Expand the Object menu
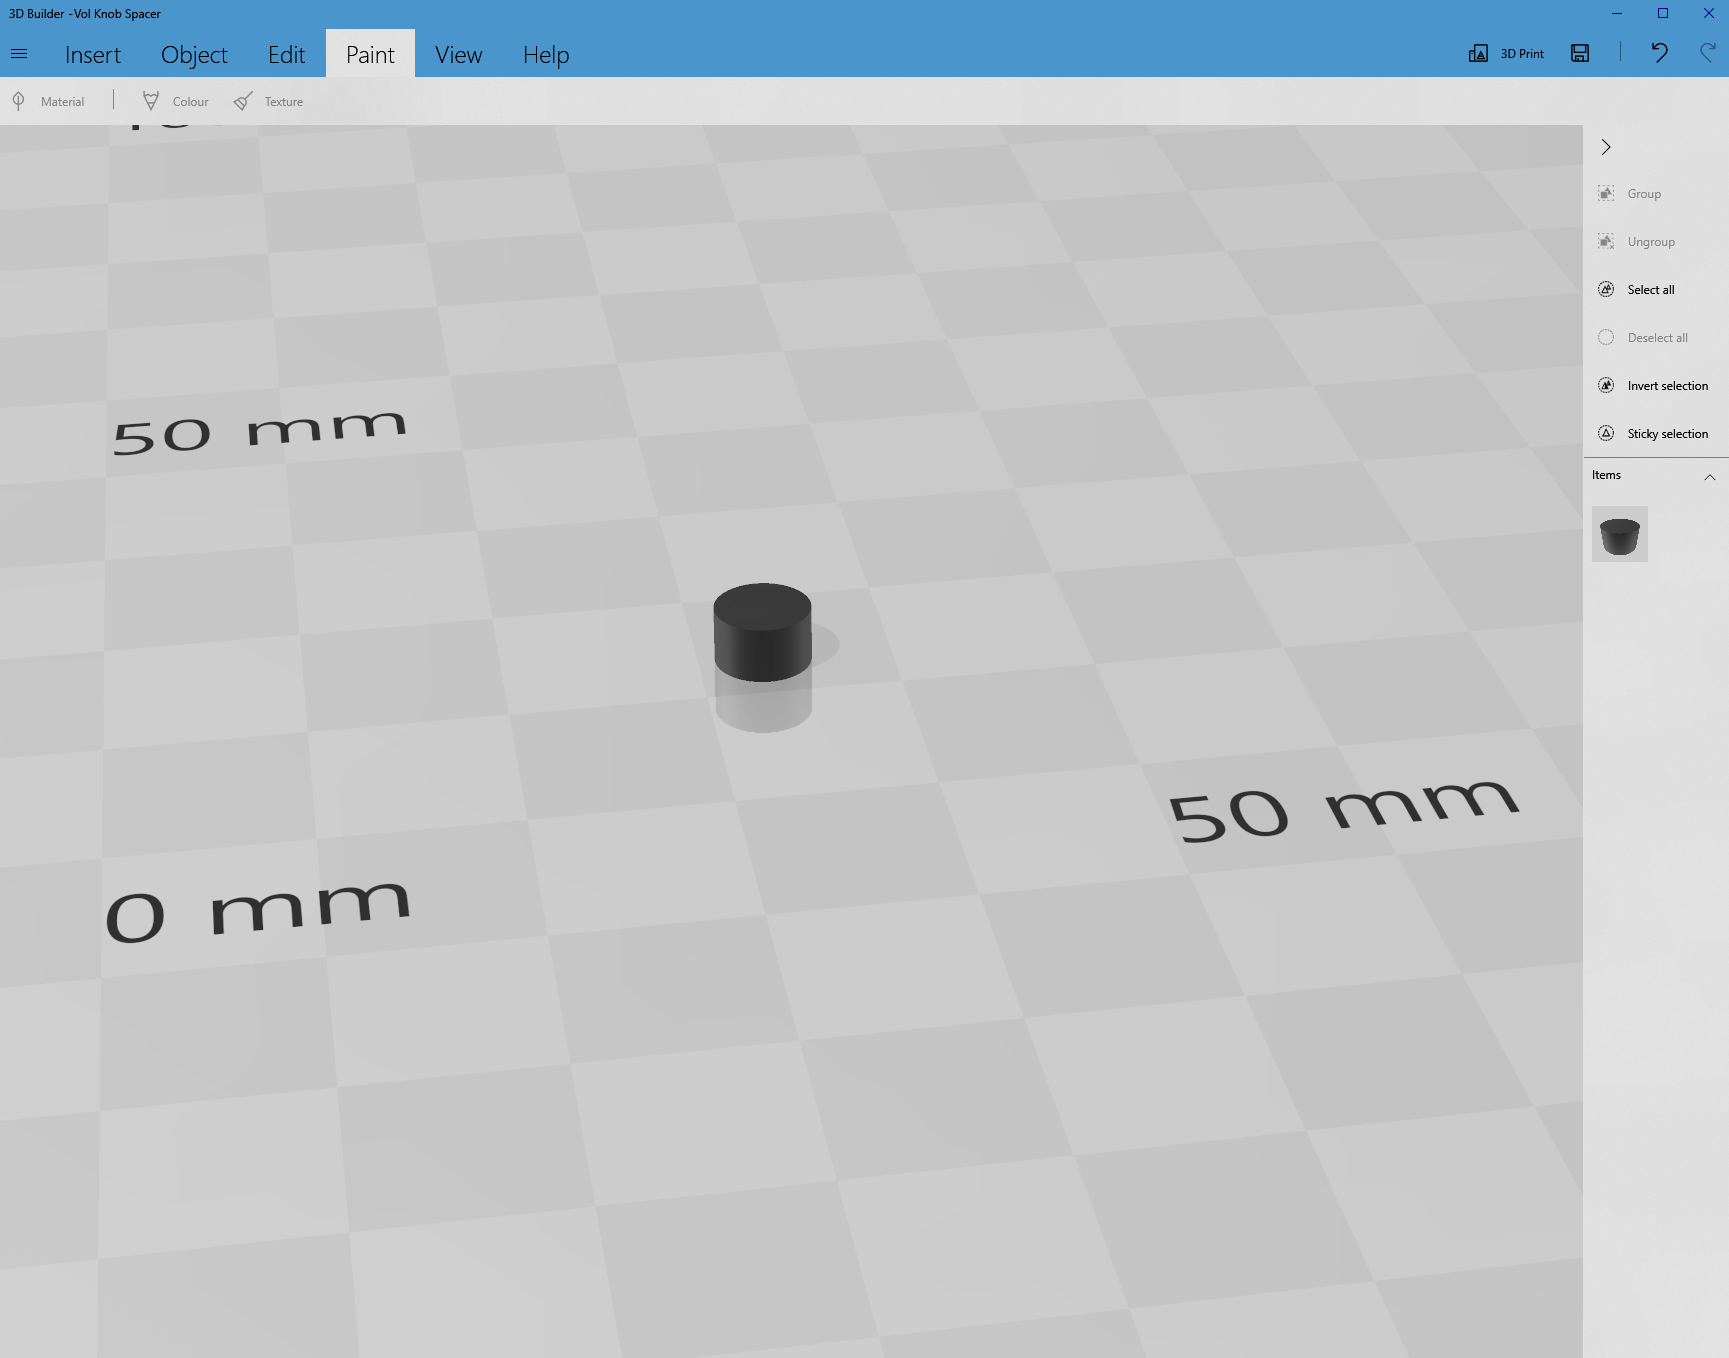Screen dimensions: 1729x1358 (194, 55)
